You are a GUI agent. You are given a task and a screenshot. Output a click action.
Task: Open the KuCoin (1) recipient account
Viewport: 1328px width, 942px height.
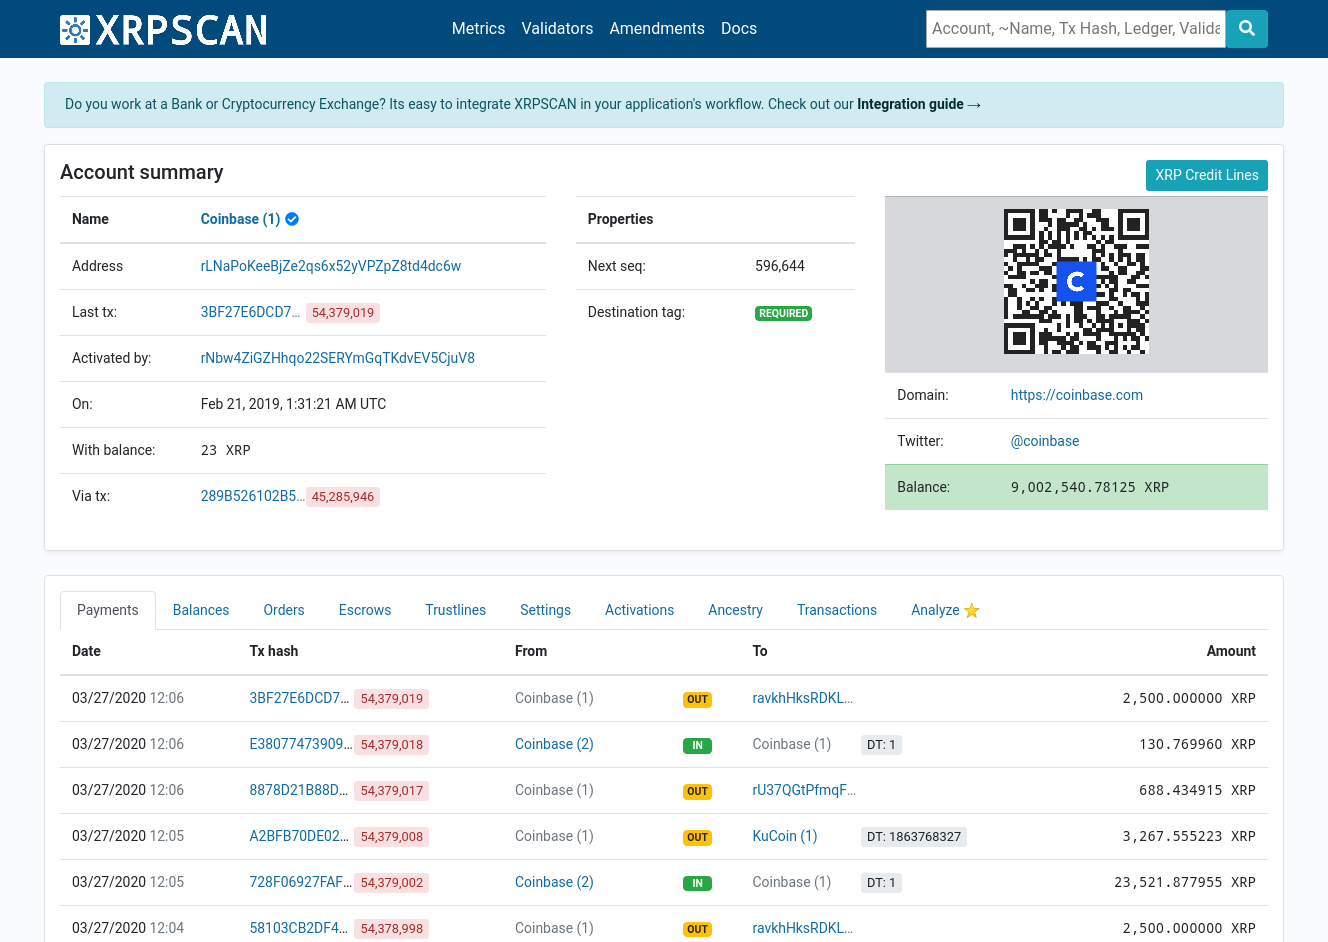[784, 836]
